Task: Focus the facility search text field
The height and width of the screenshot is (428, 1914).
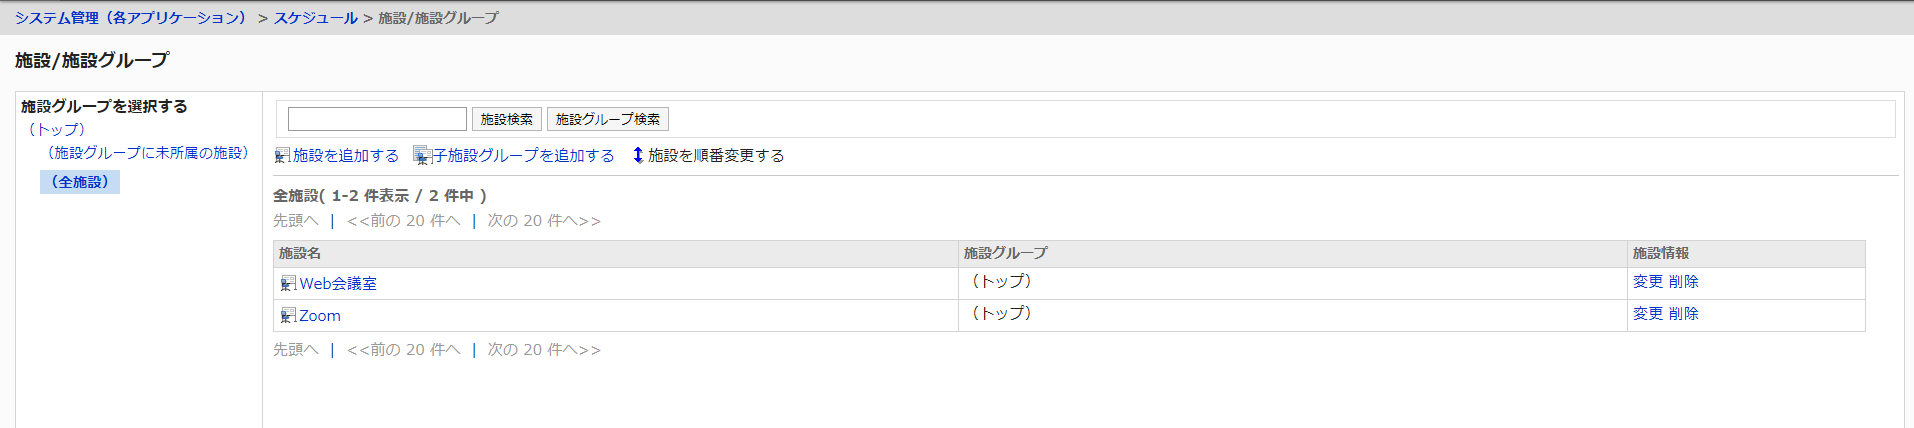Action: [x=377, y=119]
